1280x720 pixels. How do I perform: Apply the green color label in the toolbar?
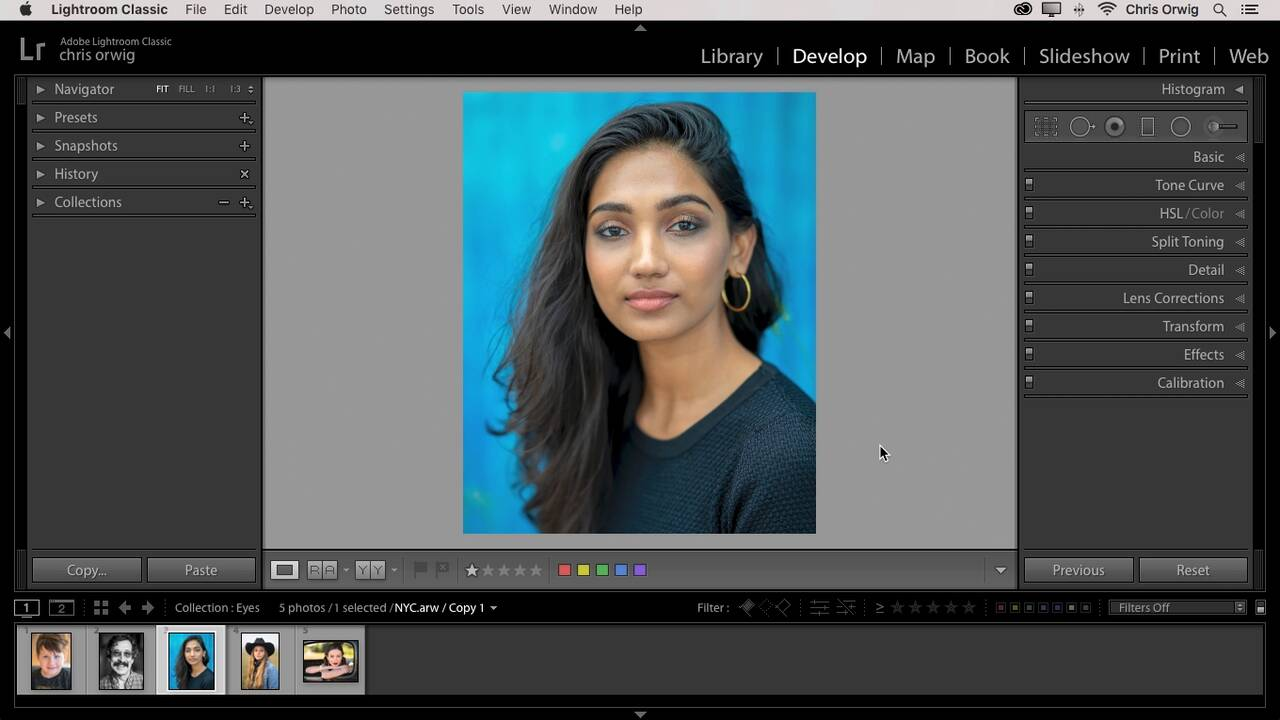pos(602,570)
